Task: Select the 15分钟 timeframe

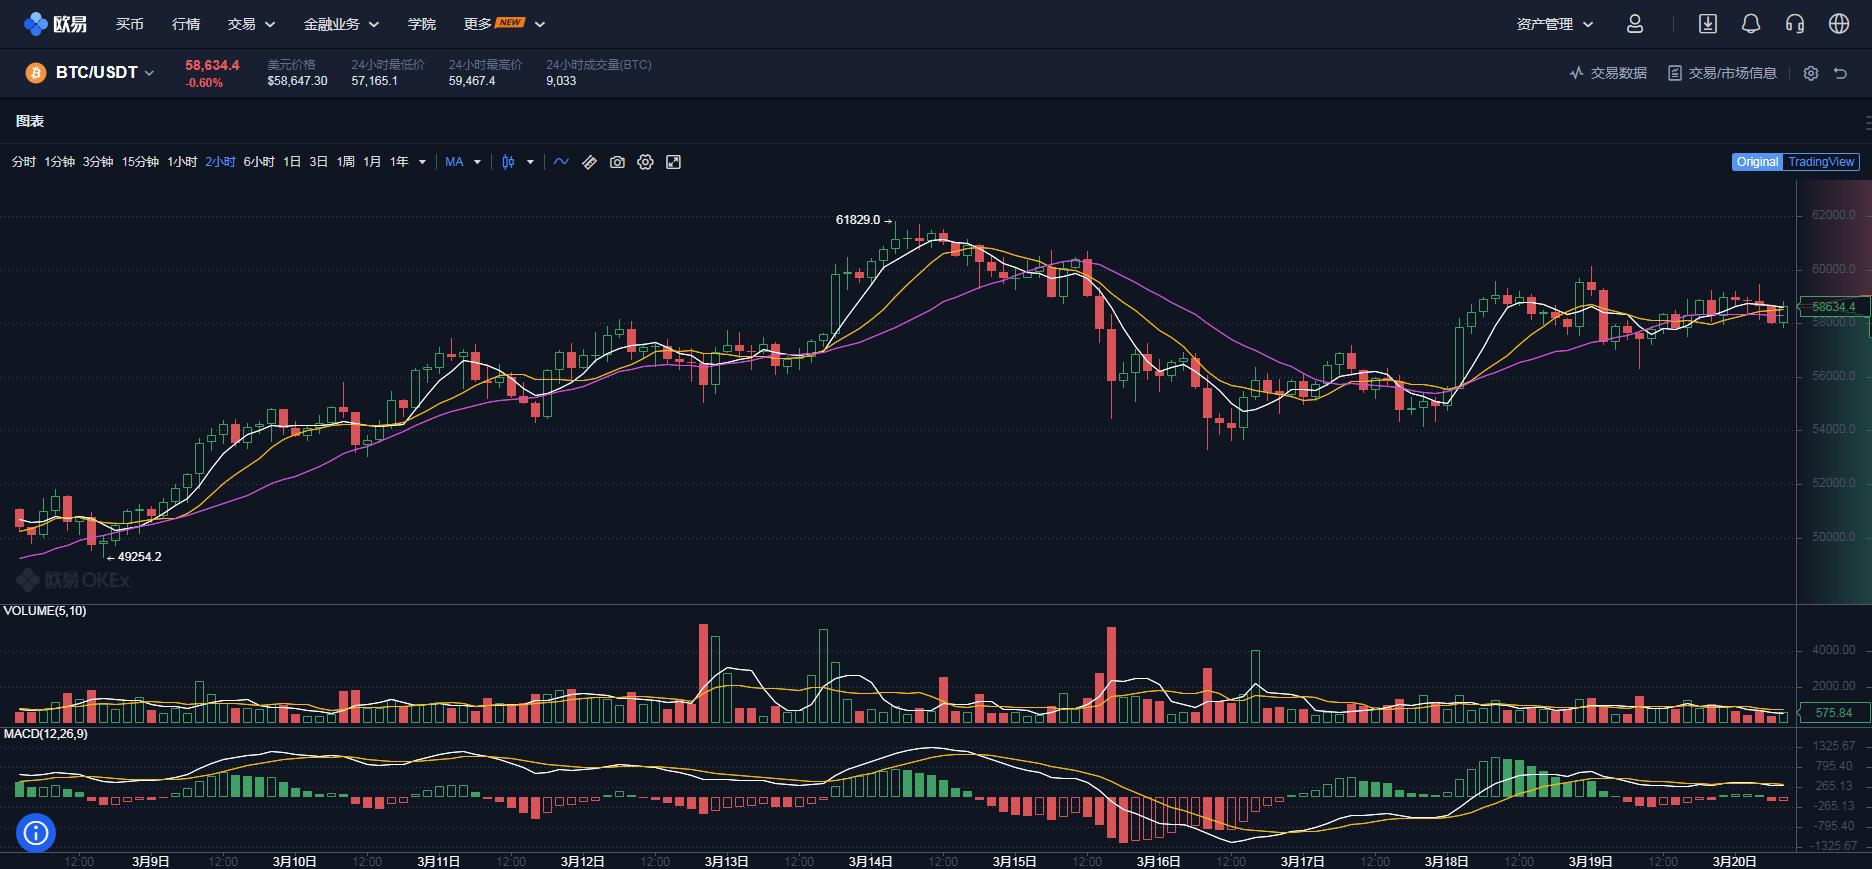Action: [x=140, y=162]
